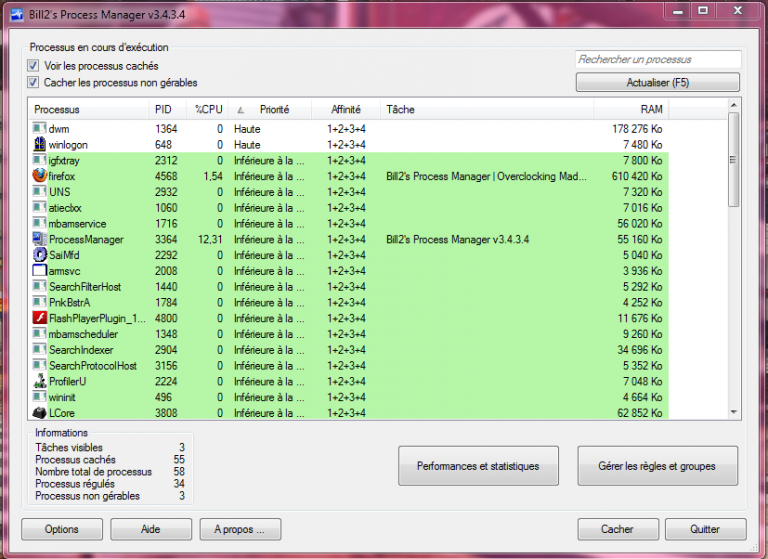This screenshot has width=768, height=559.
Task: Click the winlogon process icon
Action: click(x=39, y=144)
